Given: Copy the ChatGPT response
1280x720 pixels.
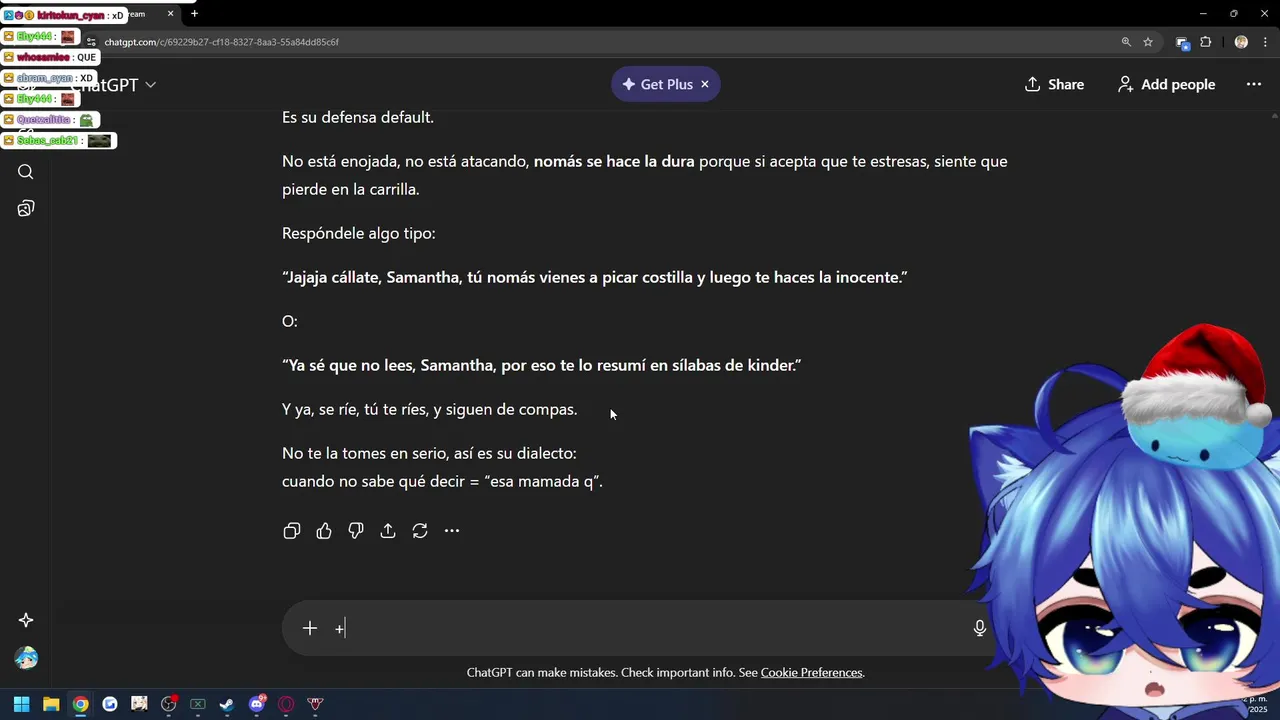Looking at the screenshot, I should (292, 531).
